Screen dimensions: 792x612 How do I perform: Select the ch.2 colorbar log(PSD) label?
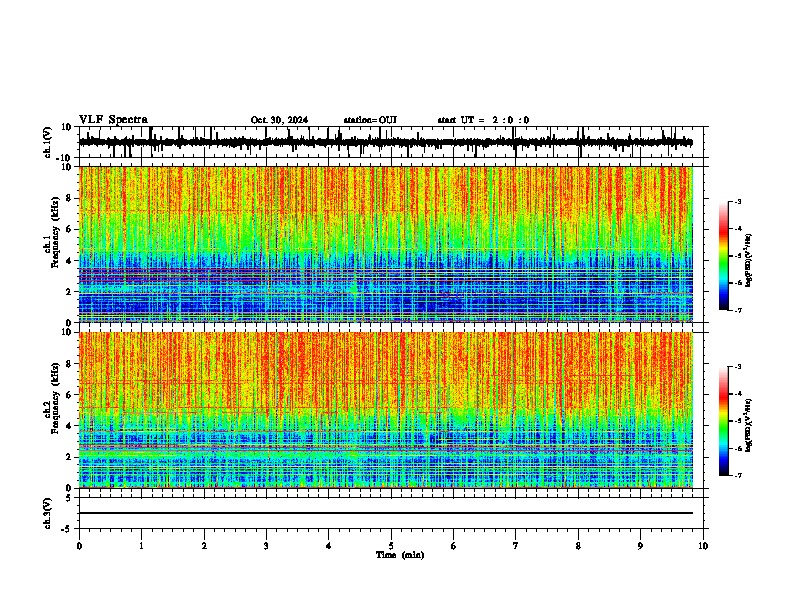click(x=749, y=426)
